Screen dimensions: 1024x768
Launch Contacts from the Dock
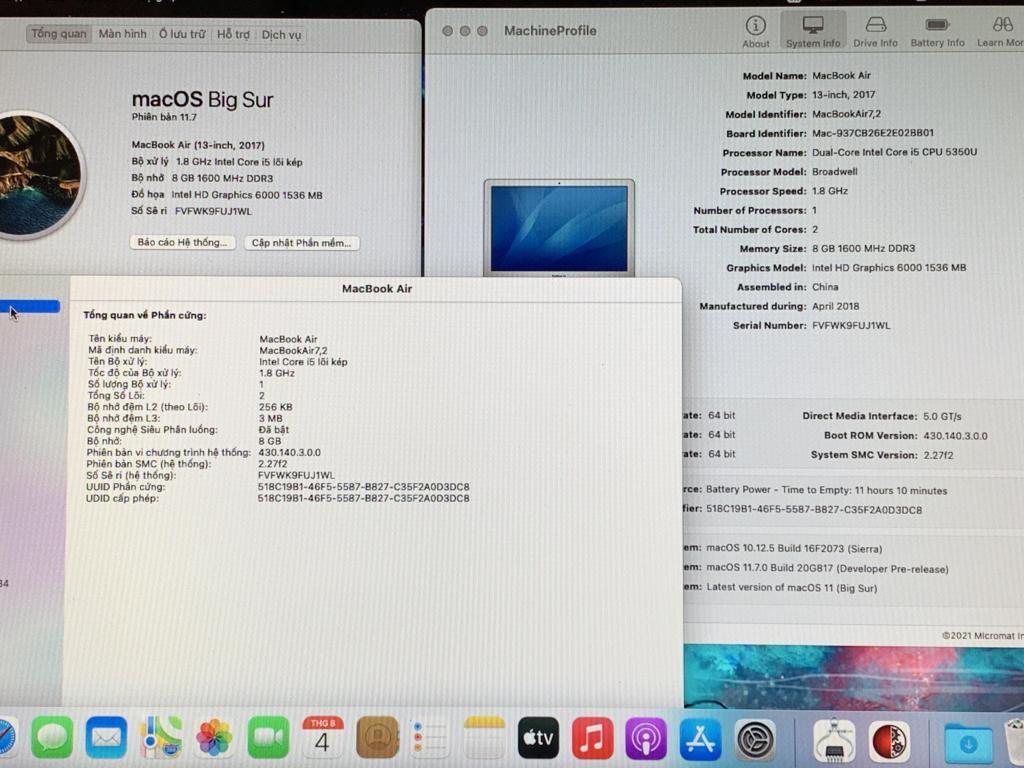tap(377, 738)
